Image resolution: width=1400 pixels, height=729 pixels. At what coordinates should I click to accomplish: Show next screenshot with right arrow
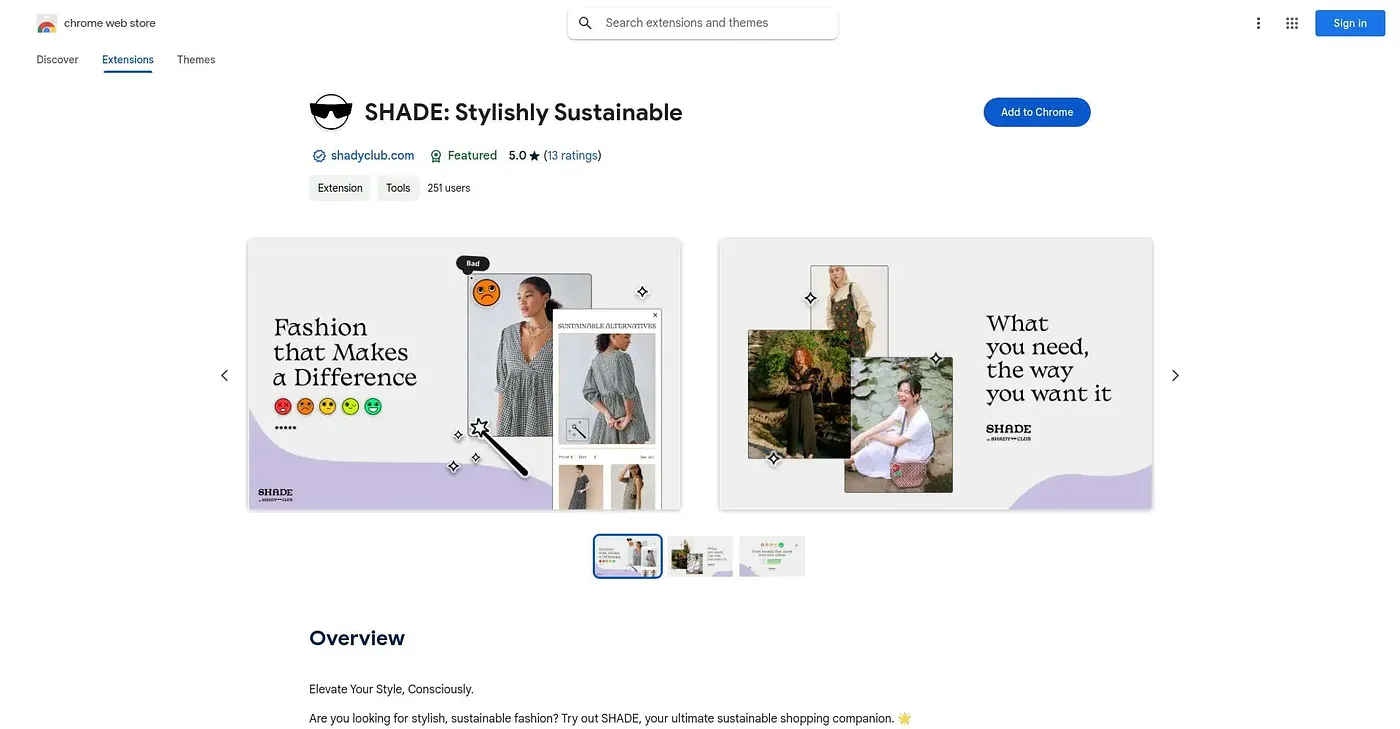(x=1175, y=375)
